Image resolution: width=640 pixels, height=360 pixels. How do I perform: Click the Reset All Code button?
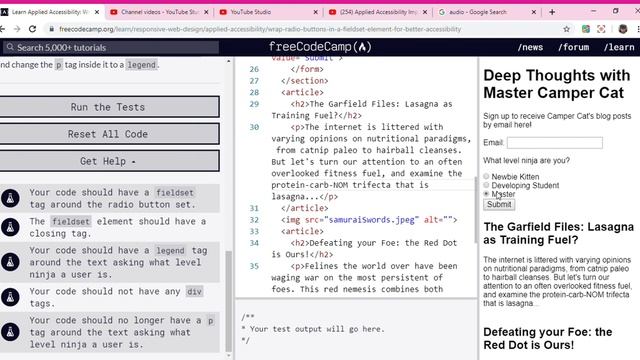pyautogui.click(x=109, y=134)
